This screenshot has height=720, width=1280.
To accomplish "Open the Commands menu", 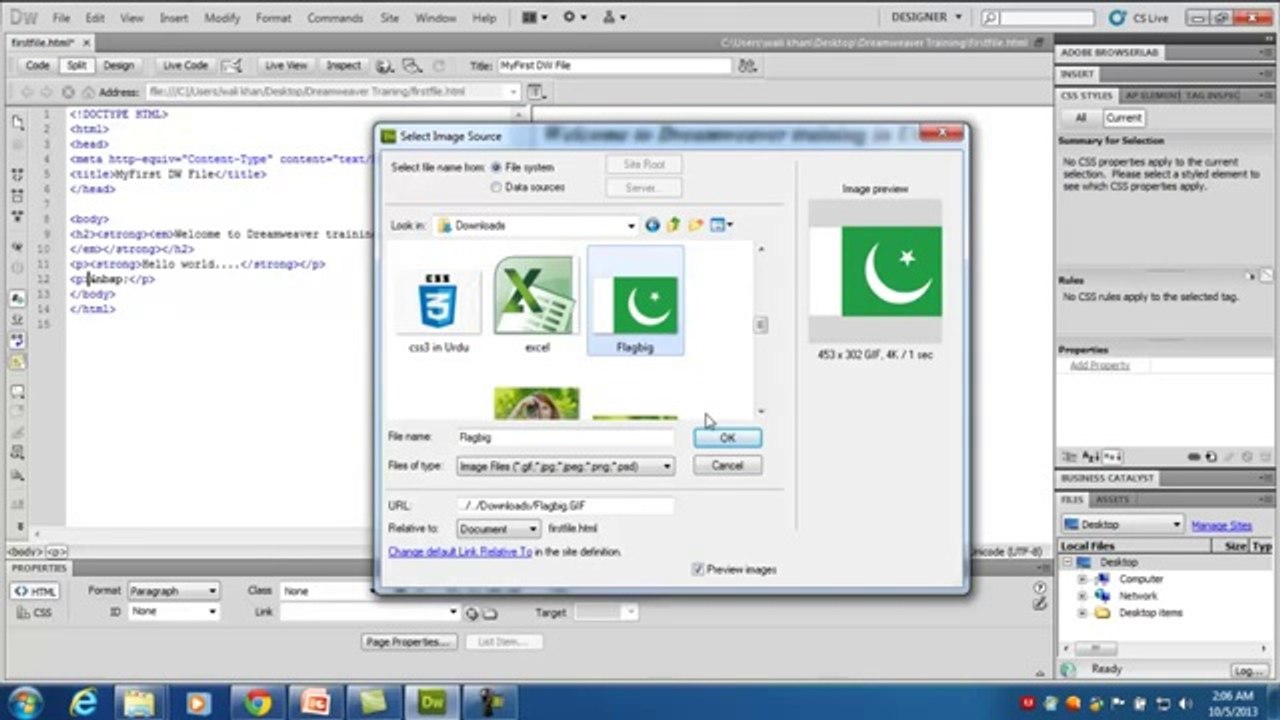I will [336, 18].
